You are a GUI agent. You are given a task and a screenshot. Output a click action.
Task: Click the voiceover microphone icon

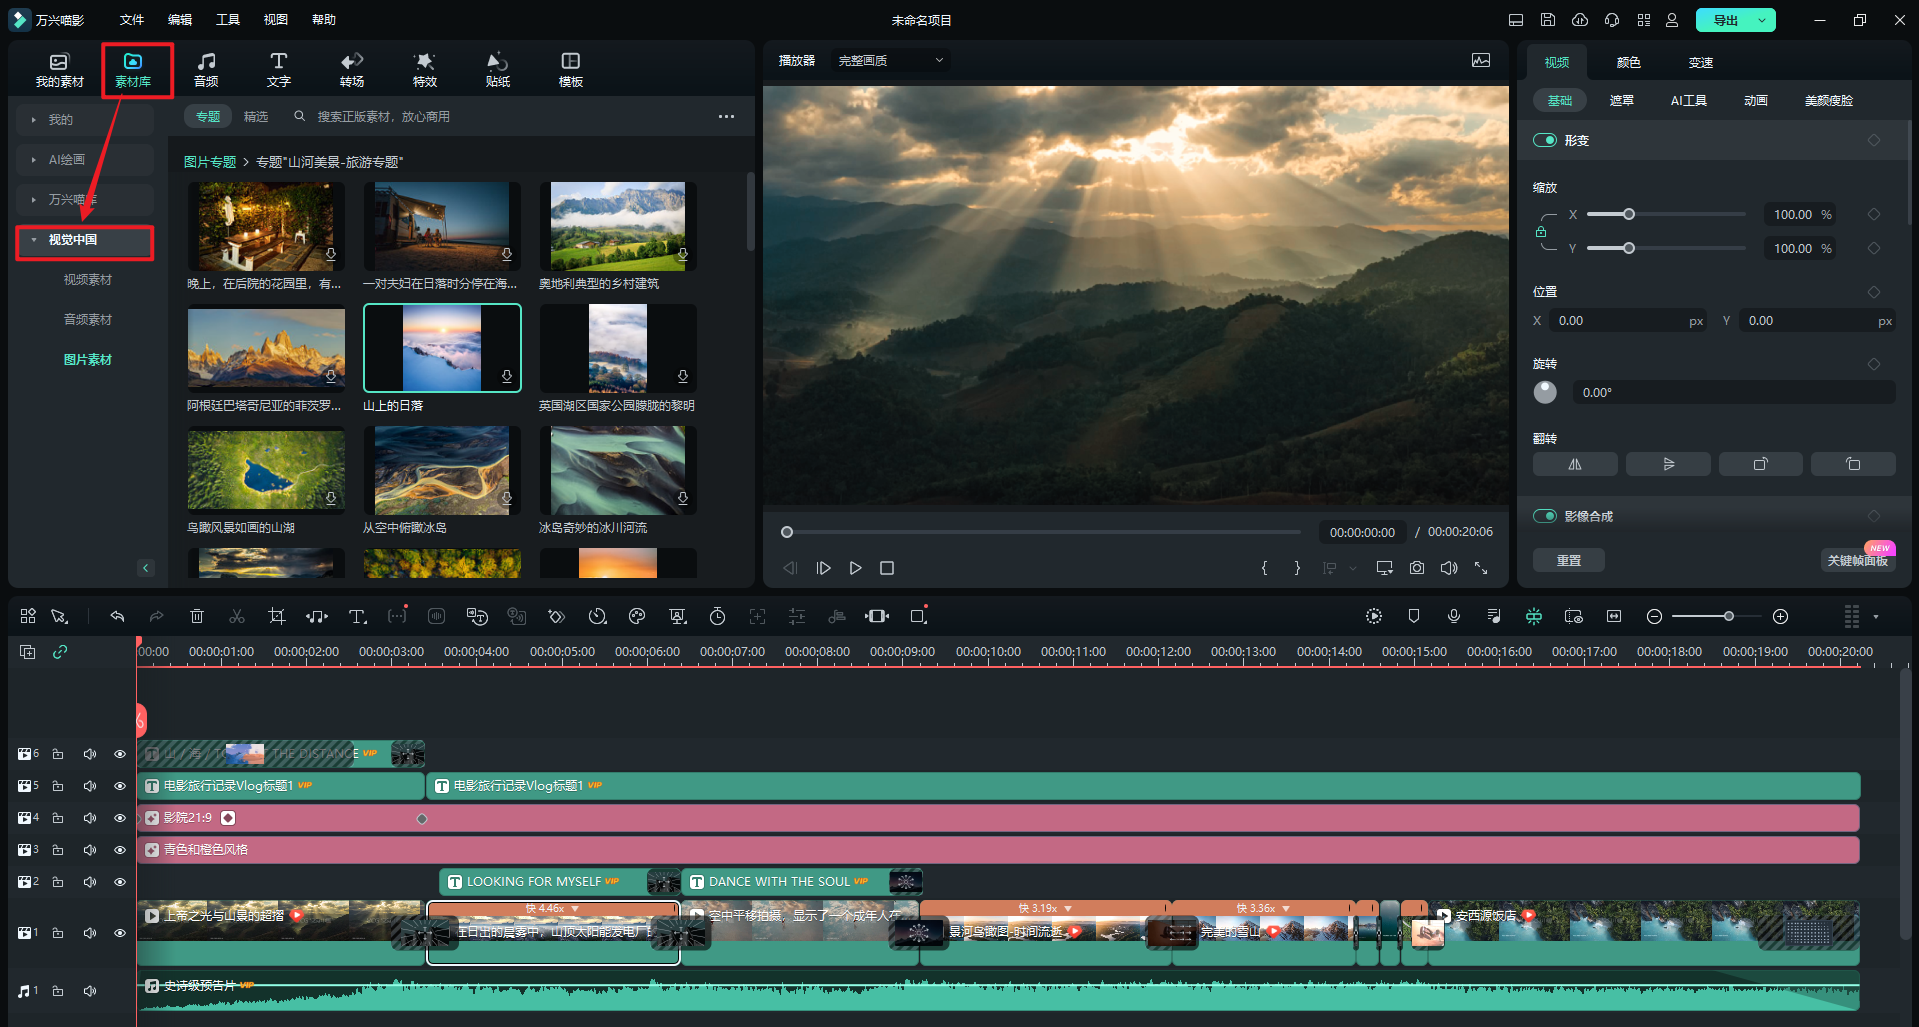pos(1454,616)
